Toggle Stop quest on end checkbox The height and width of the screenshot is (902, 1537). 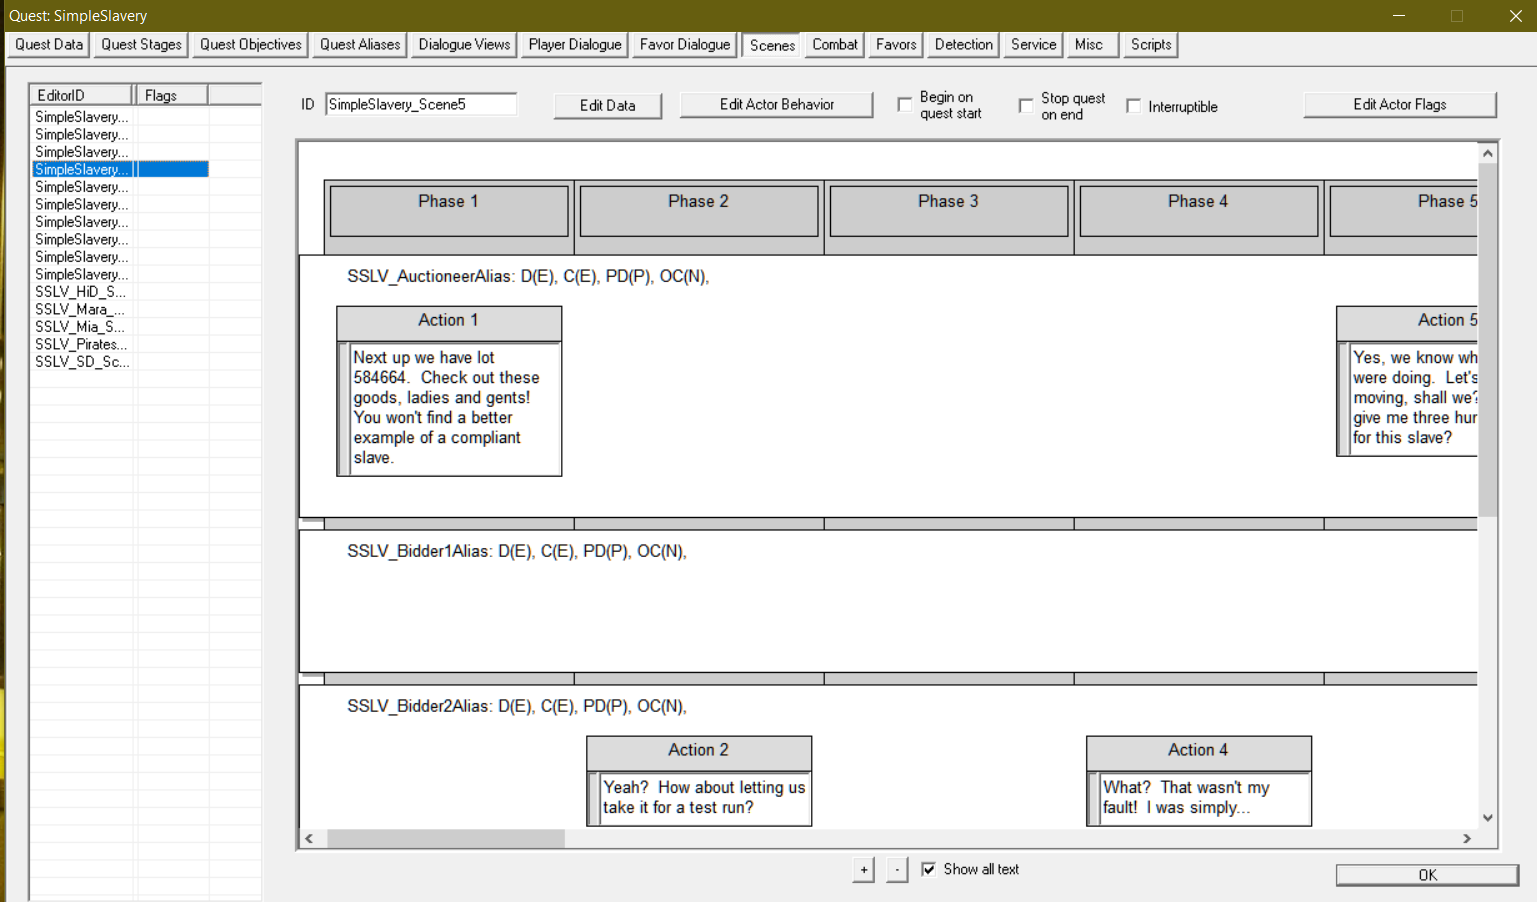coord(1026,106)
